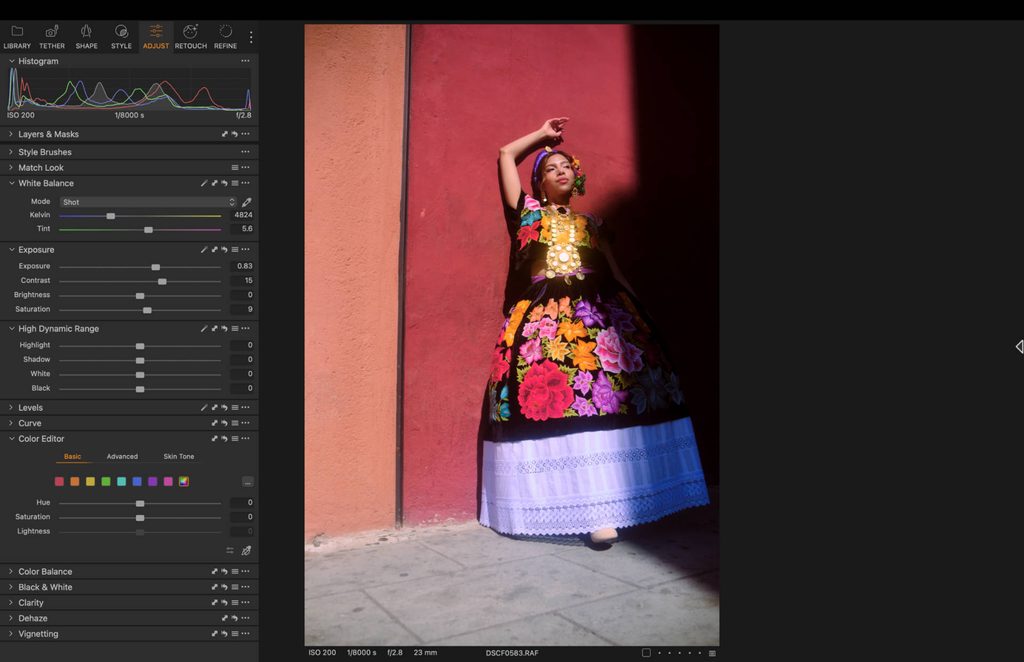Expand the Style Brushes panel
The image size is (1024, 662).
11,151
